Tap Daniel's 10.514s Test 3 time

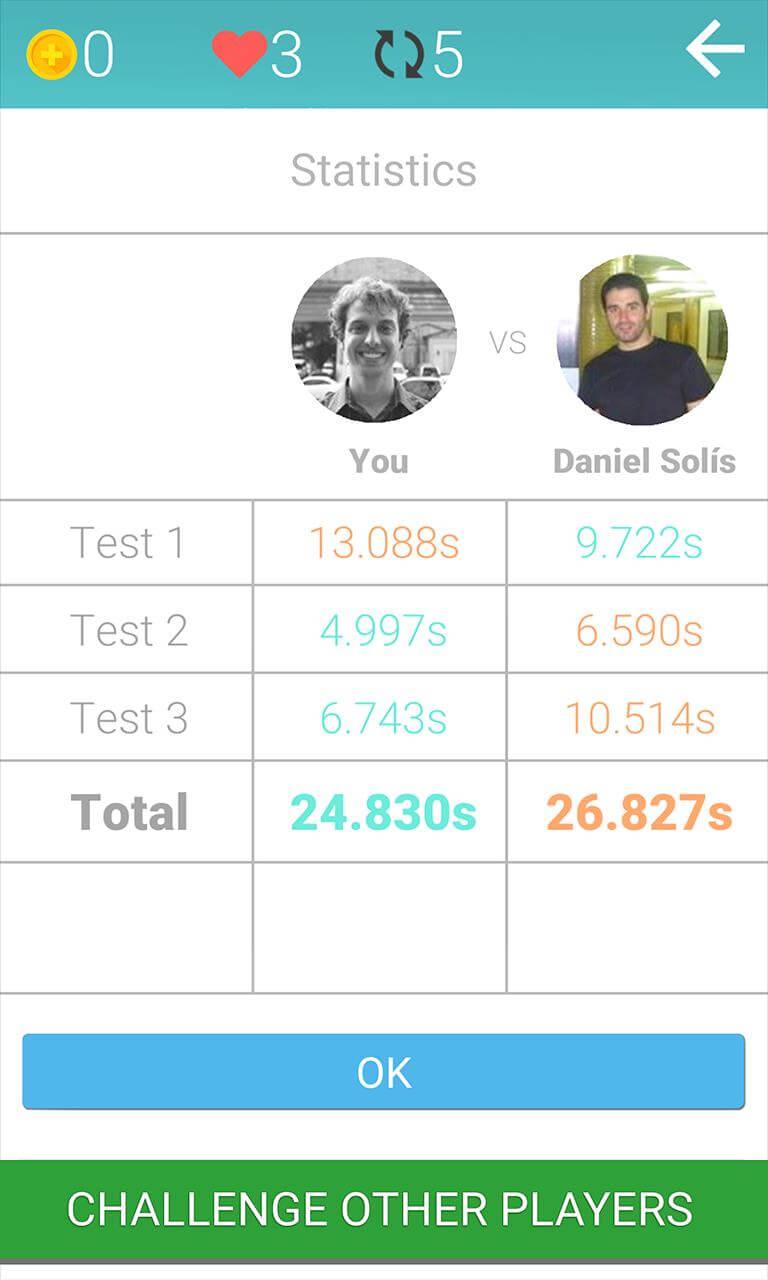tap(640, 718)
